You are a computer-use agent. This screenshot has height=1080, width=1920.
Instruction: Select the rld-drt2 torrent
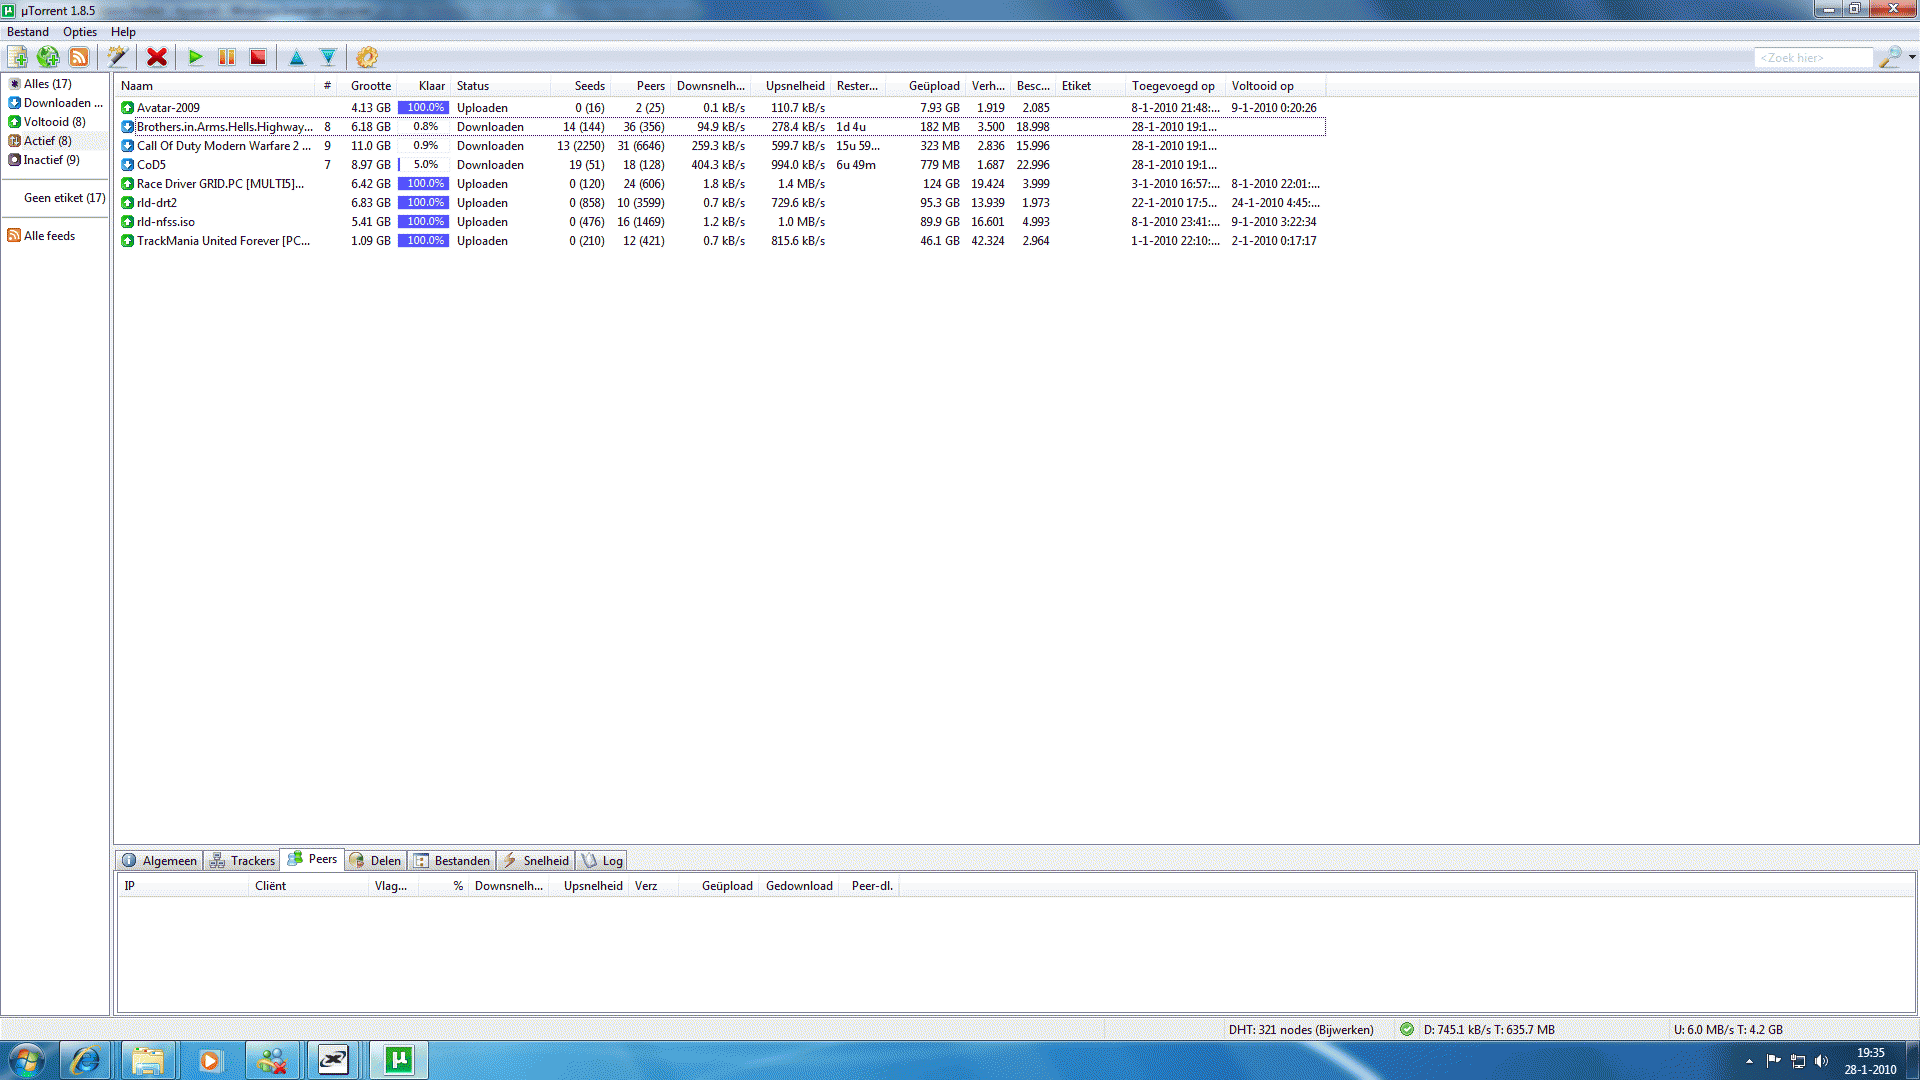(721, 203)
